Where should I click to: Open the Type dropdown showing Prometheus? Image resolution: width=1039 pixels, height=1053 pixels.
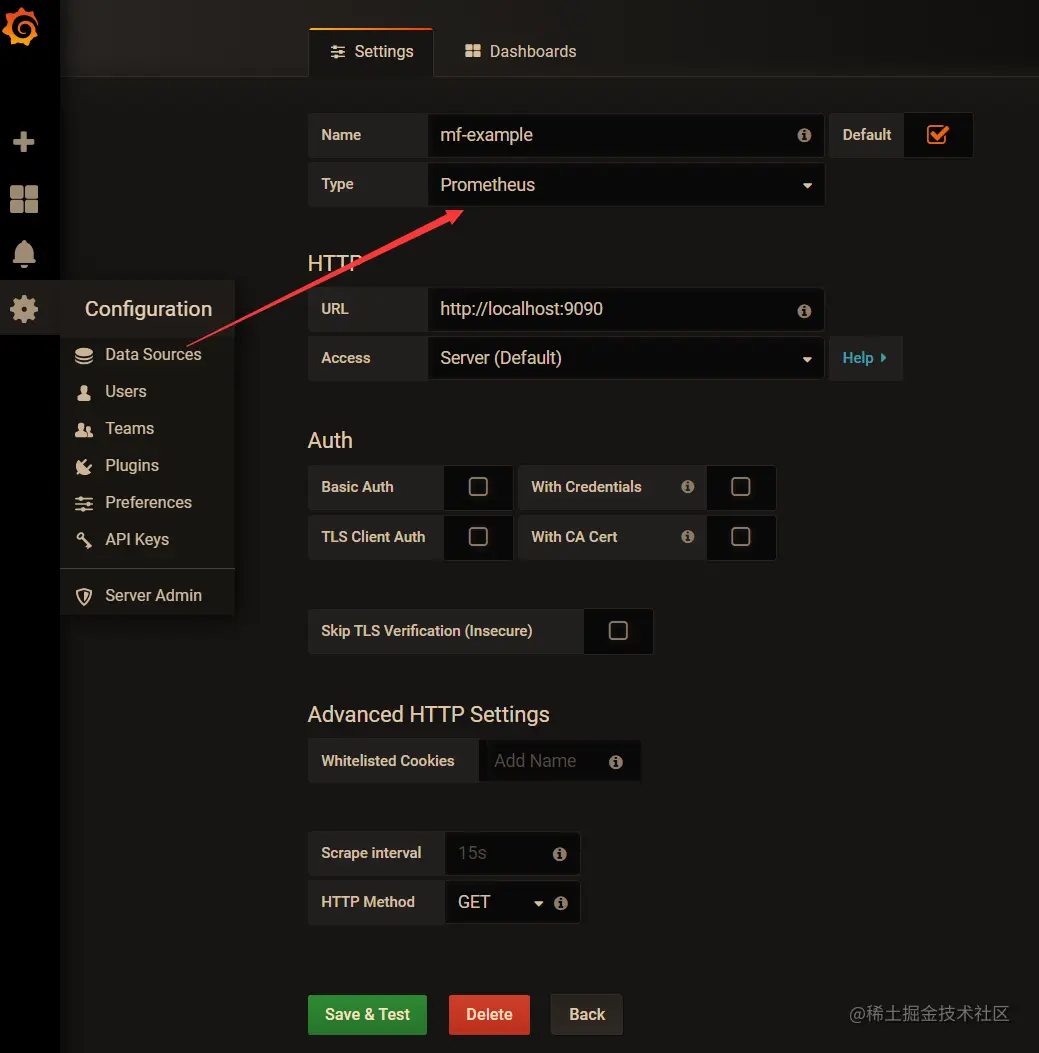pos(626,185)
